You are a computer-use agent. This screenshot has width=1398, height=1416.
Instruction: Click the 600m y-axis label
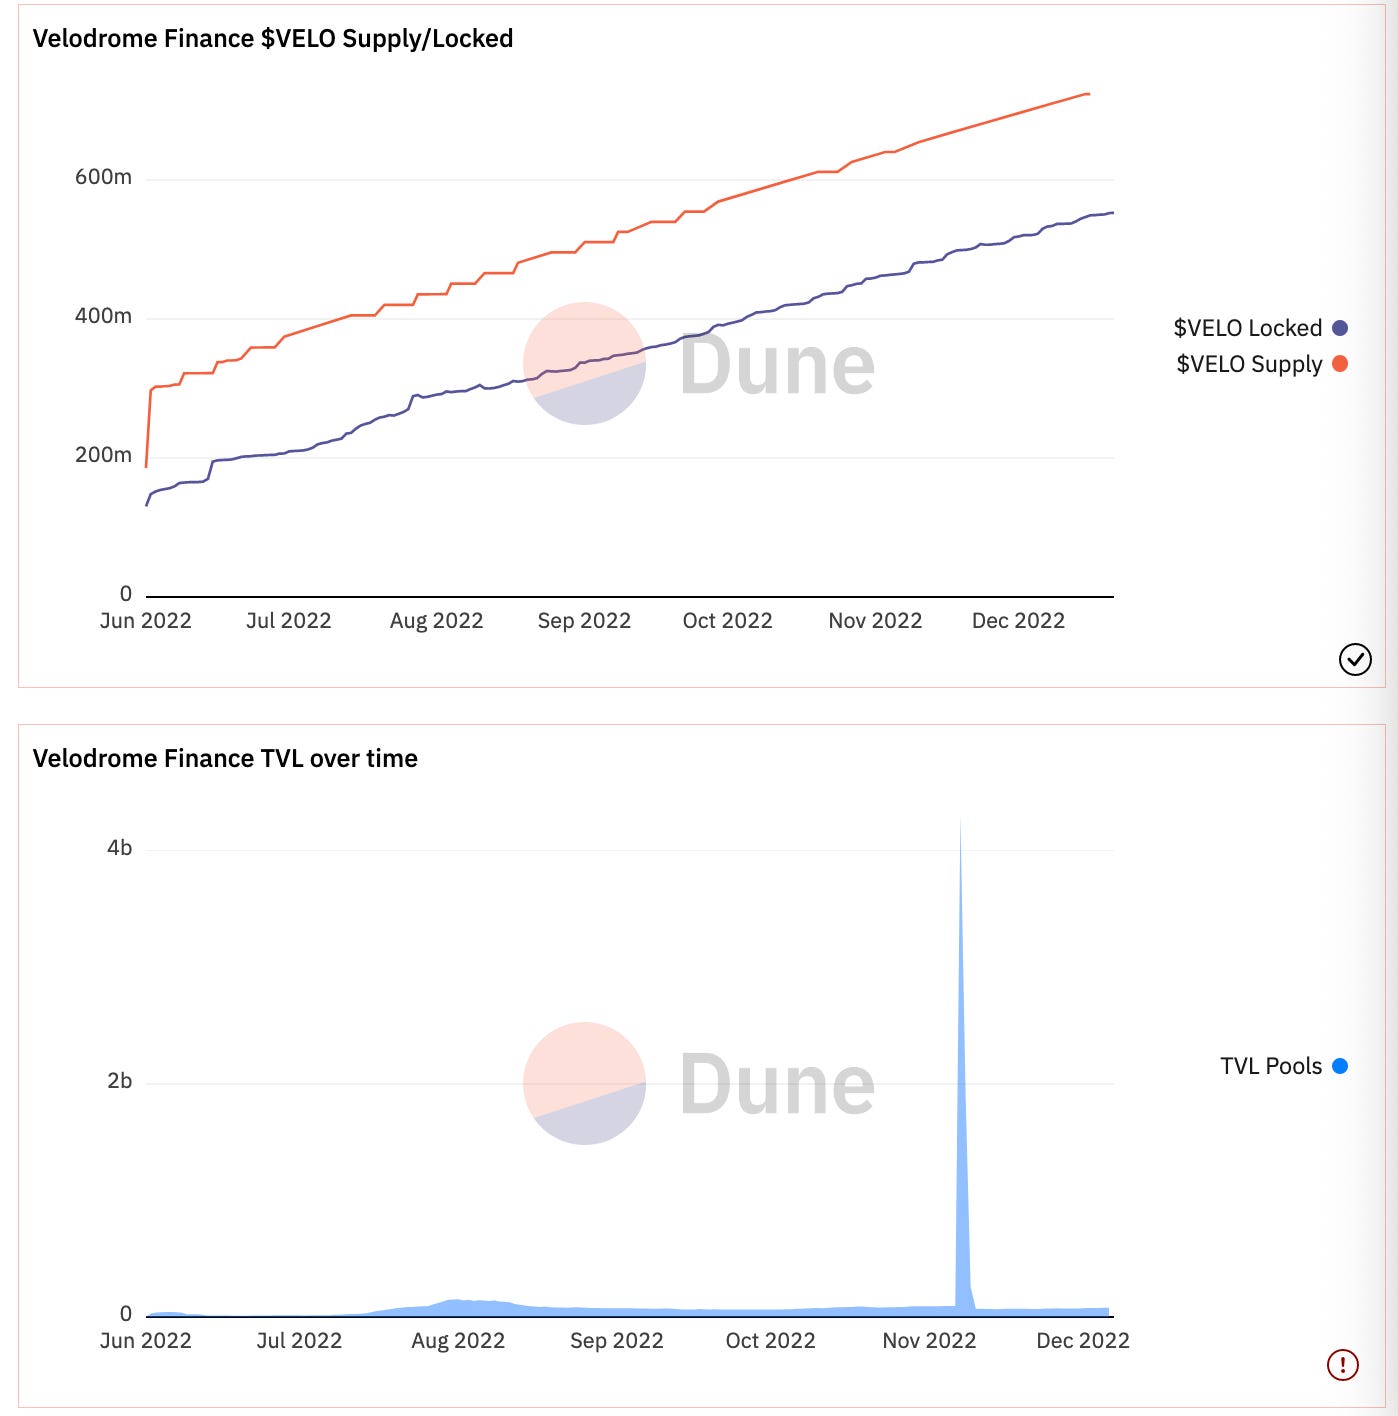pos(103,177)
